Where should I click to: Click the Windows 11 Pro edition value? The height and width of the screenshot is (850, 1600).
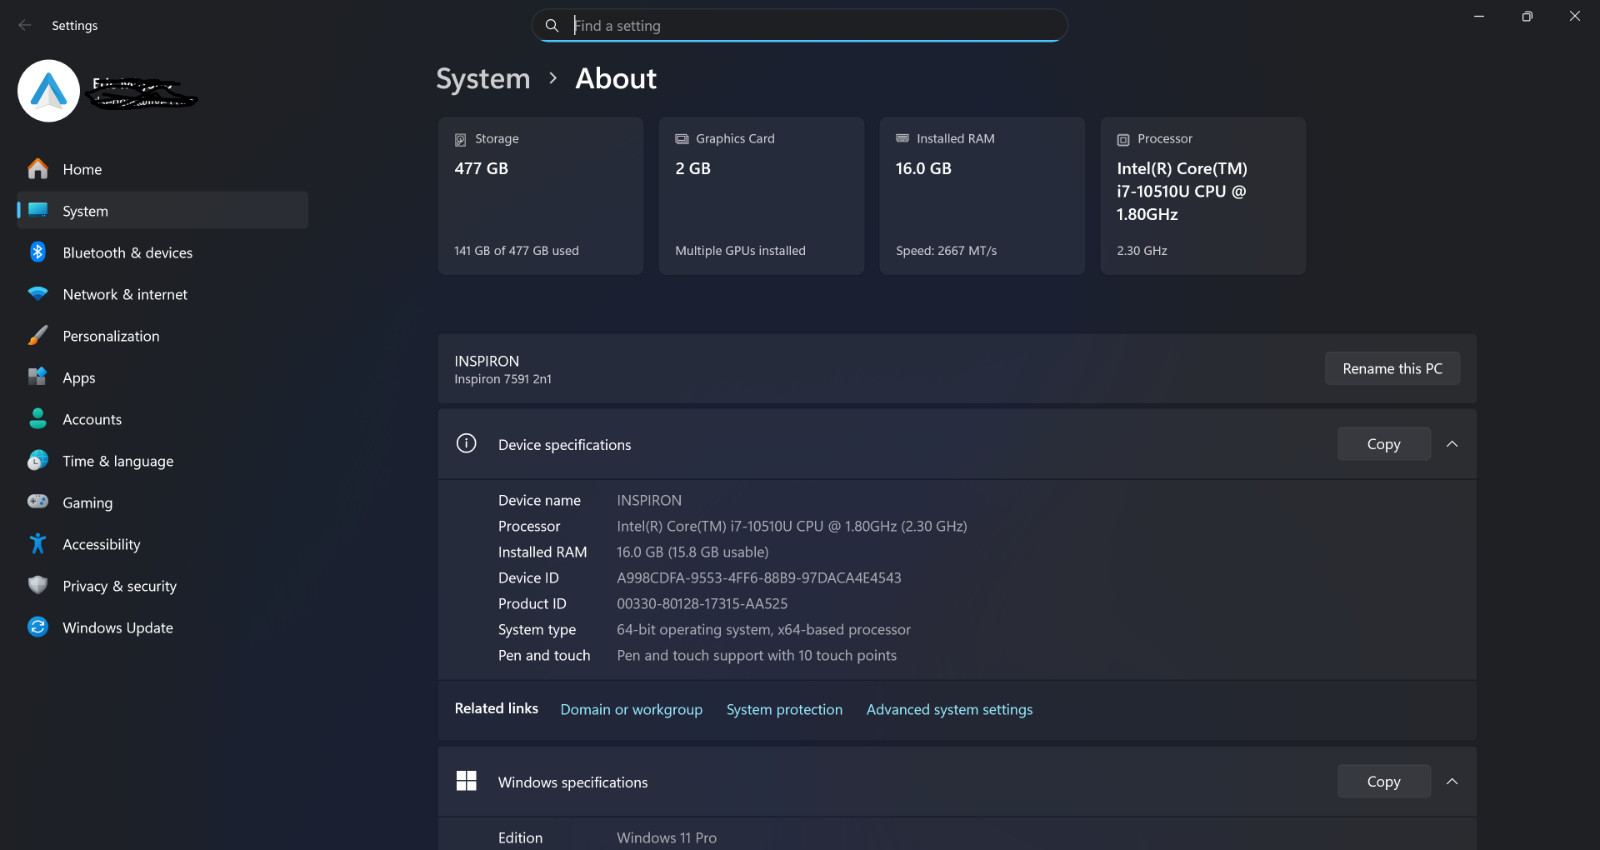(667, 838)
